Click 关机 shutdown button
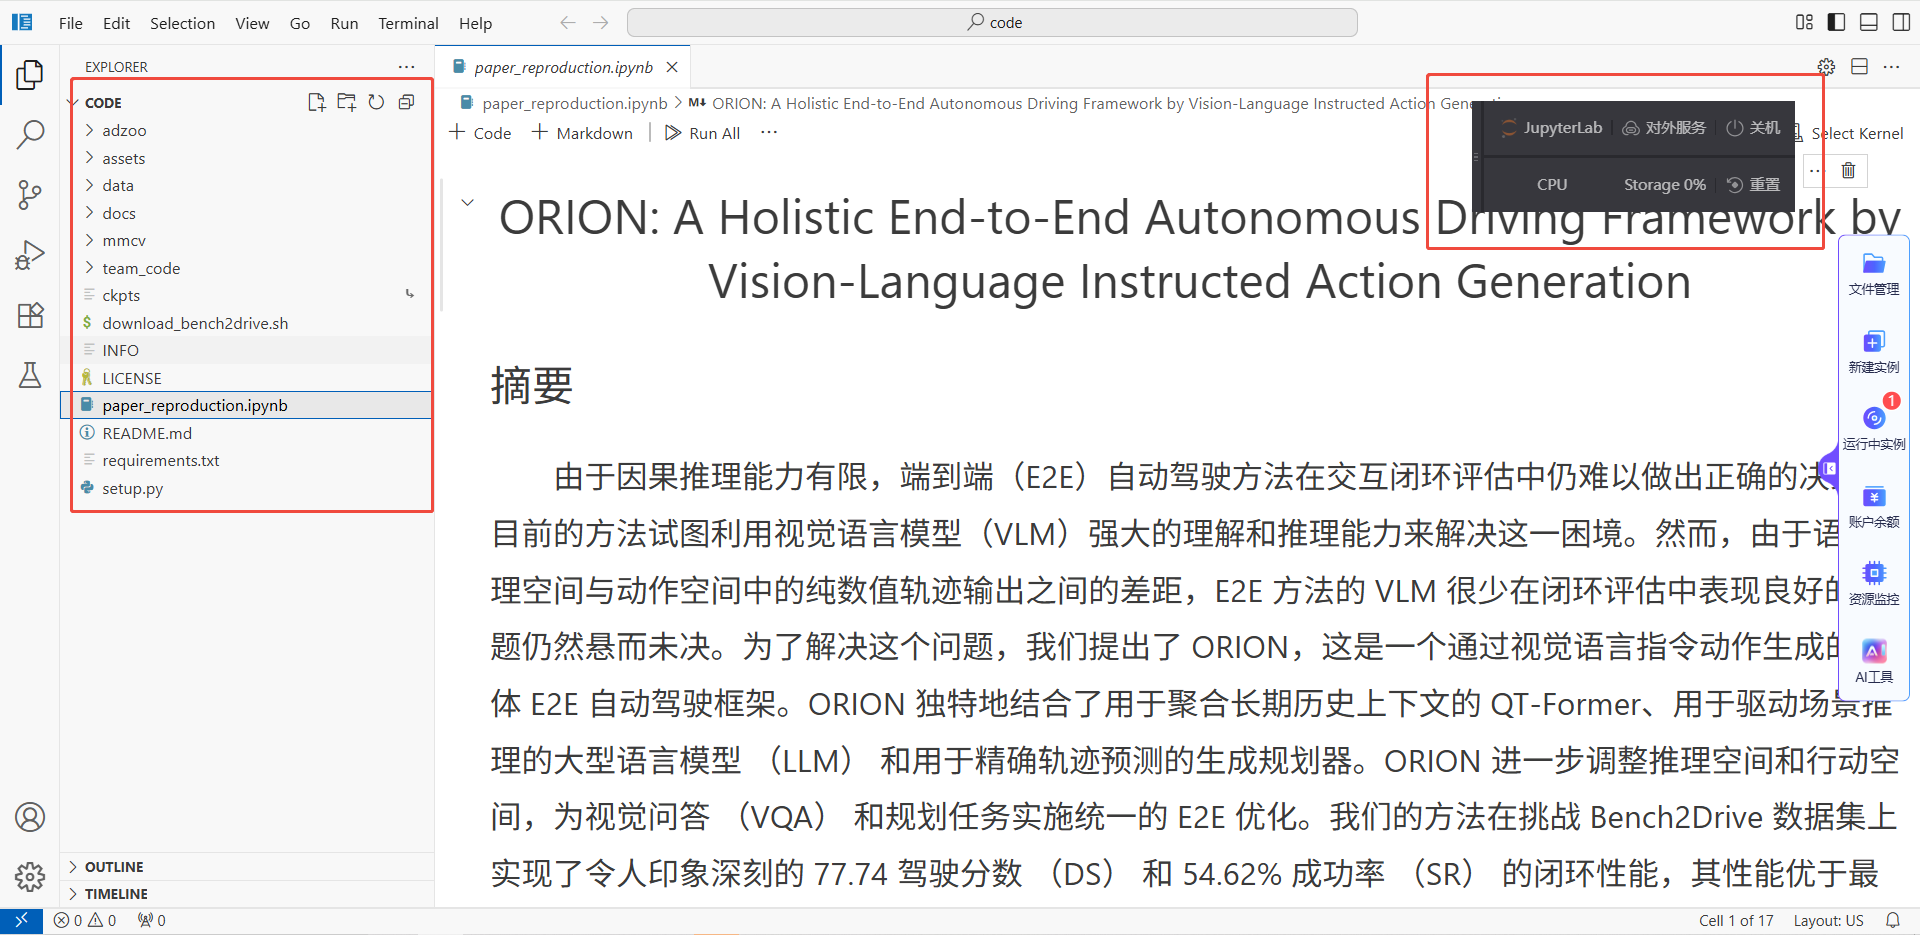The width and height of the screenshot is (1920, 935). pos(1754,128)
